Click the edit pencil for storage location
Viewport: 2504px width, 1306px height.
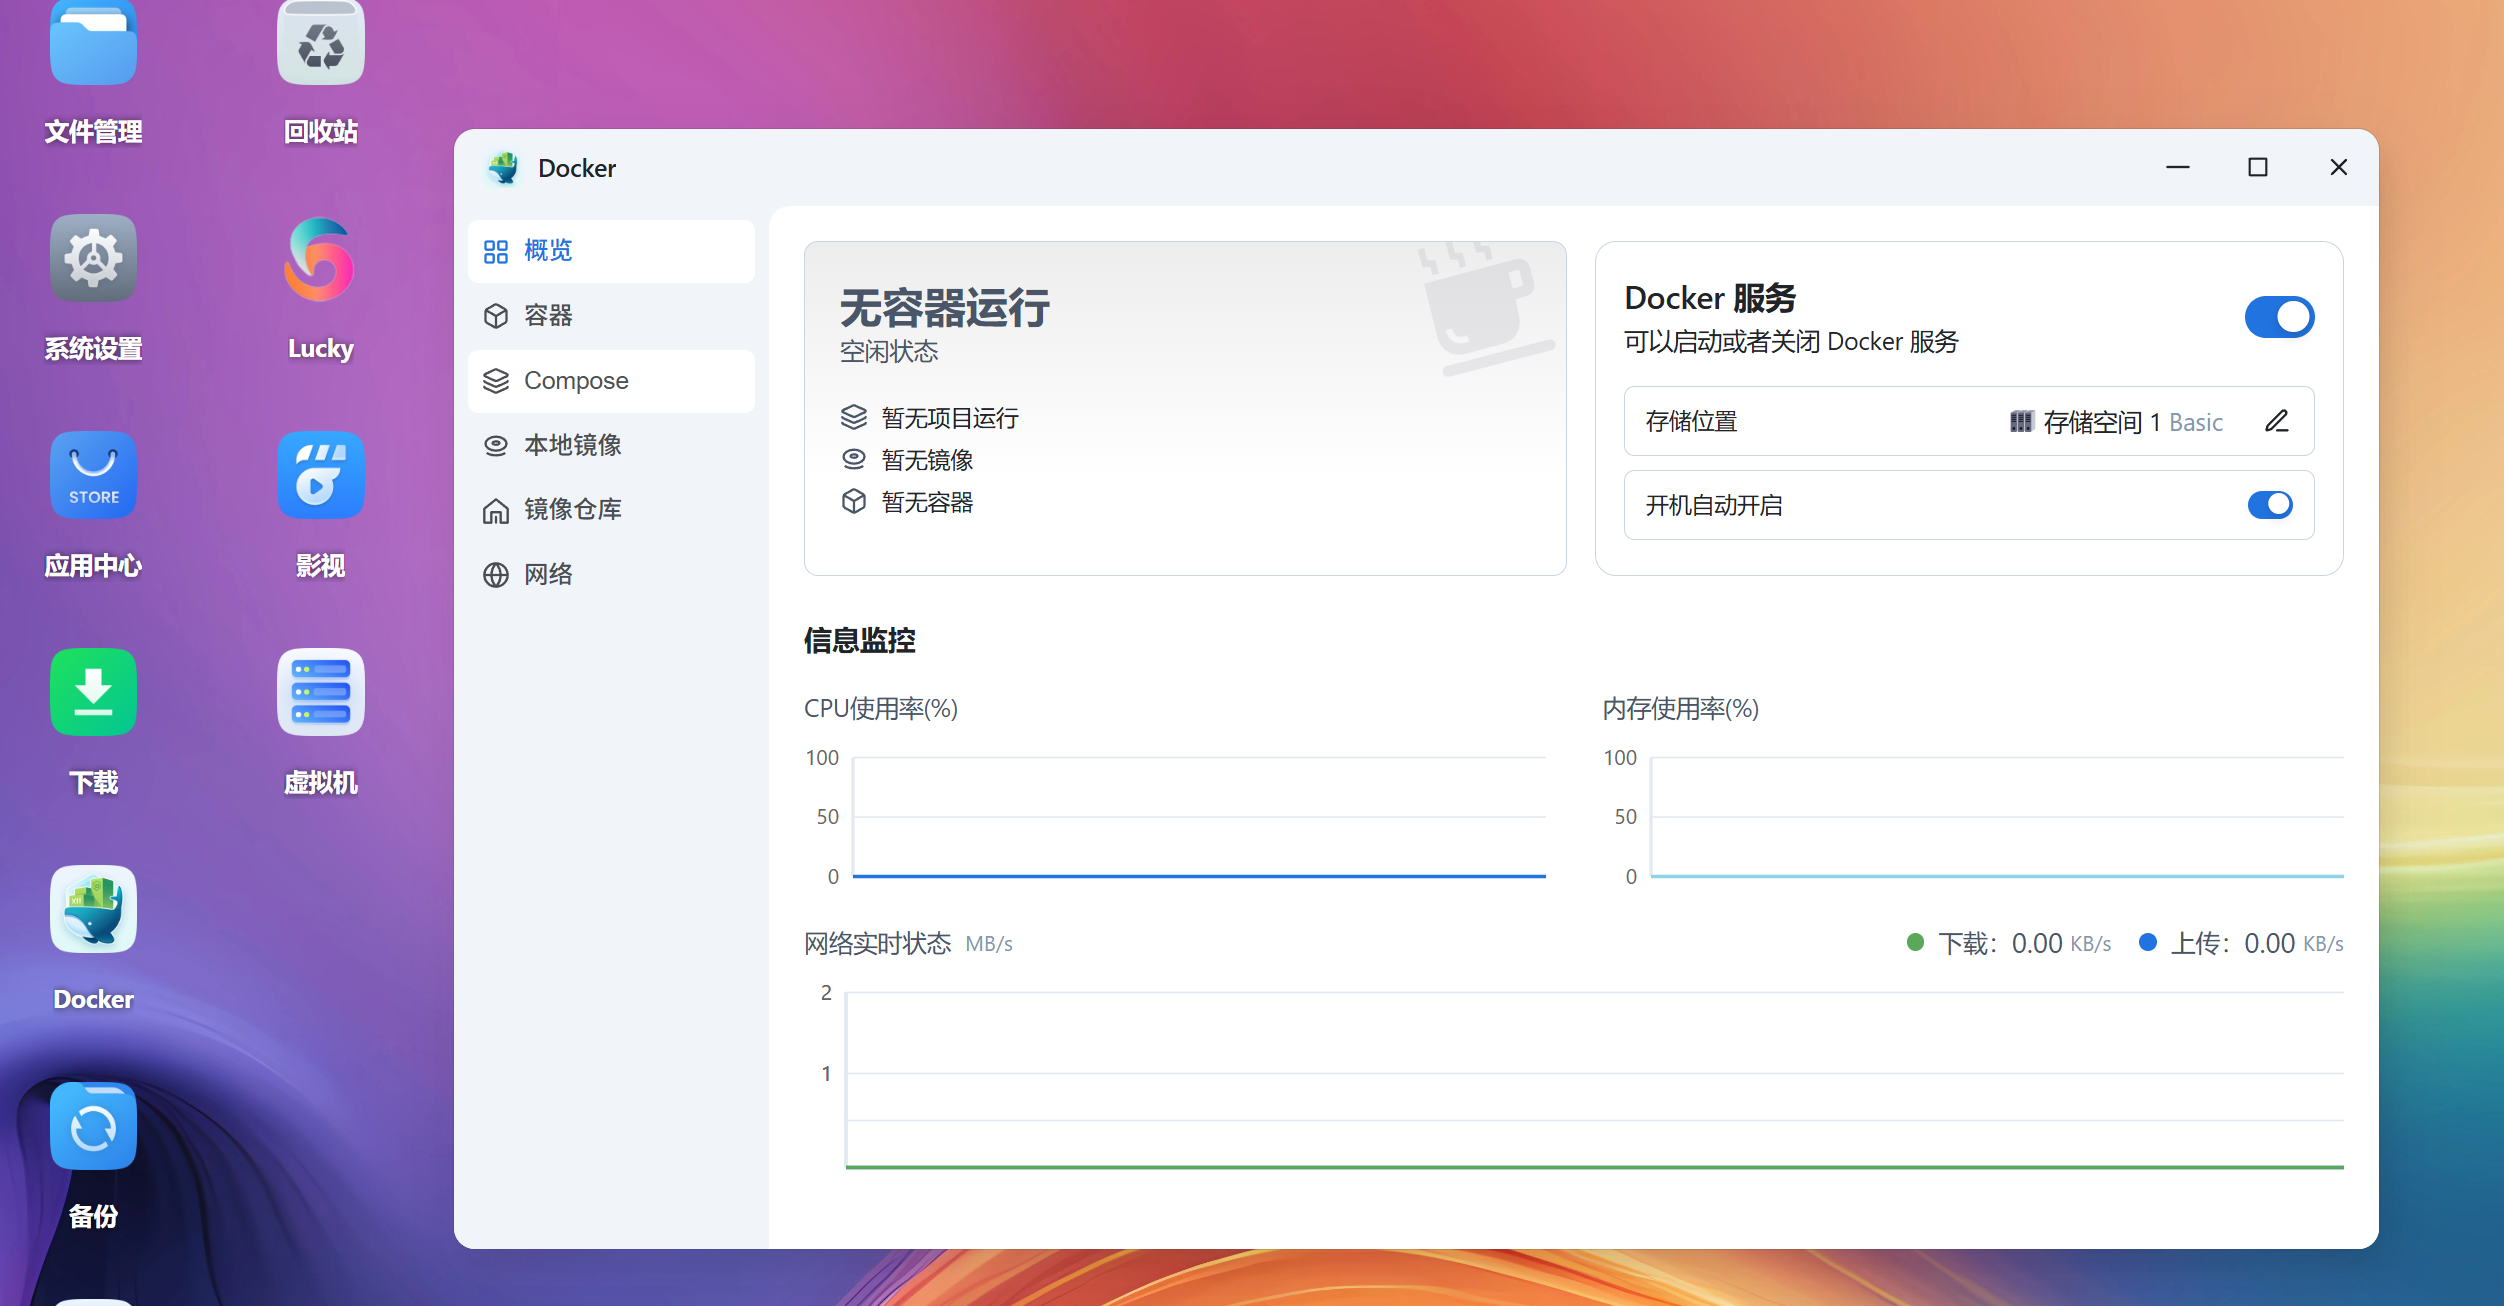coord(2276,421)
